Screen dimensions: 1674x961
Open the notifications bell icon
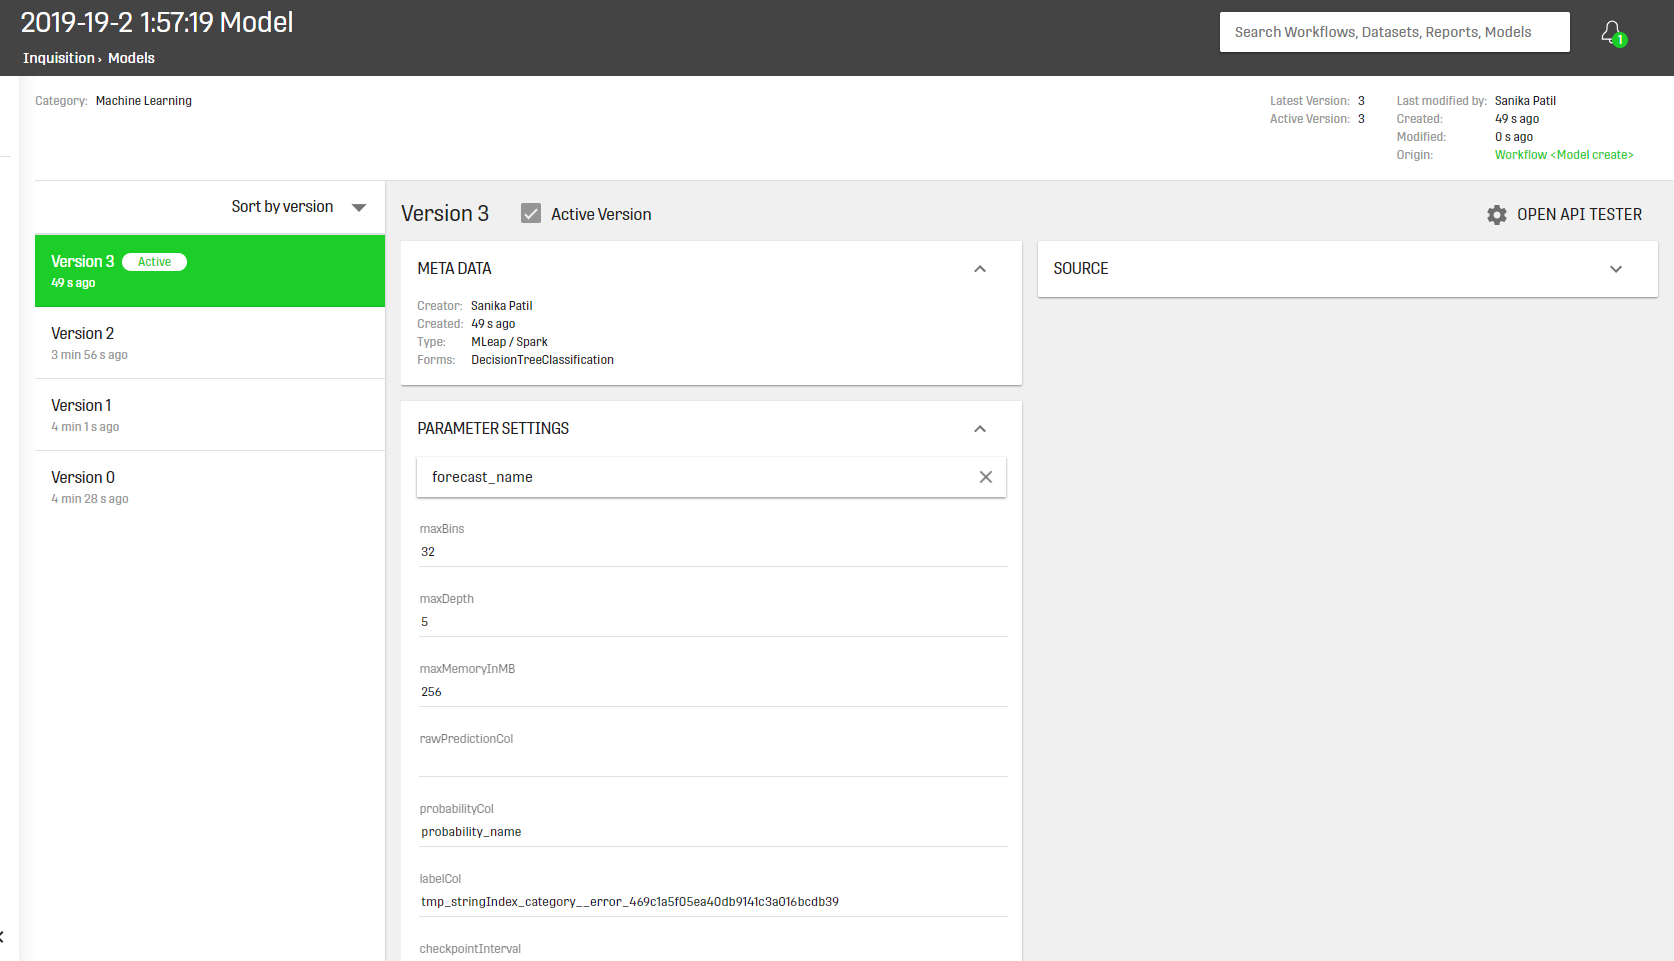(1612, 33)
